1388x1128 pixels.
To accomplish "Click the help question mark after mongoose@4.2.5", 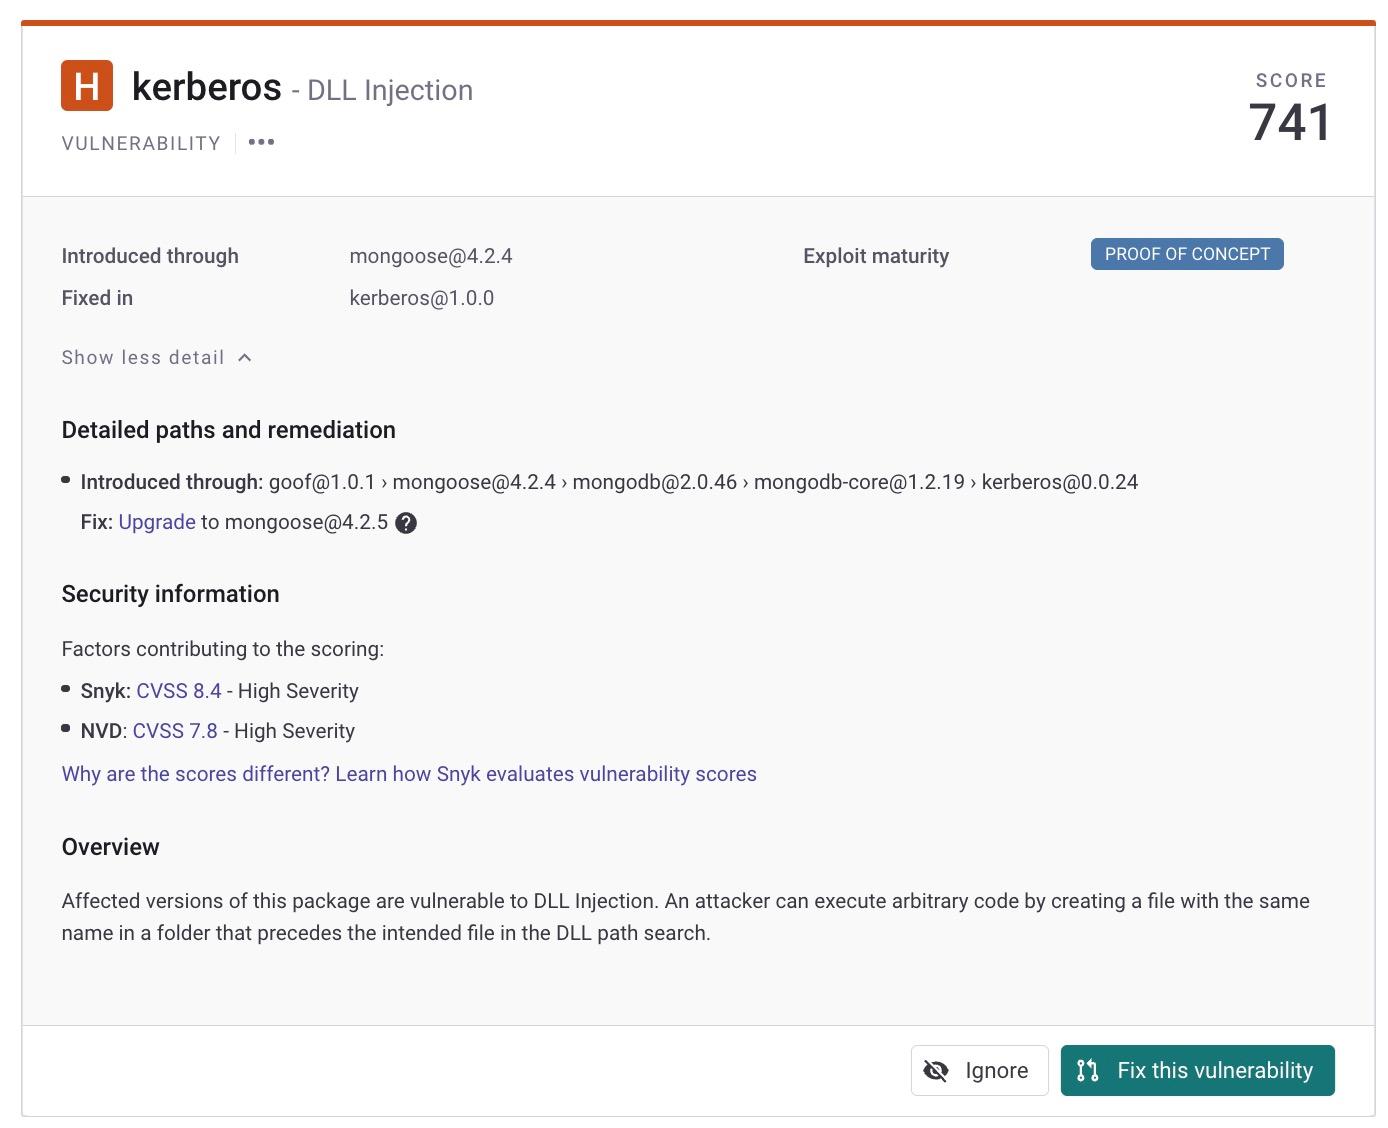I will [x=406, y=523].
